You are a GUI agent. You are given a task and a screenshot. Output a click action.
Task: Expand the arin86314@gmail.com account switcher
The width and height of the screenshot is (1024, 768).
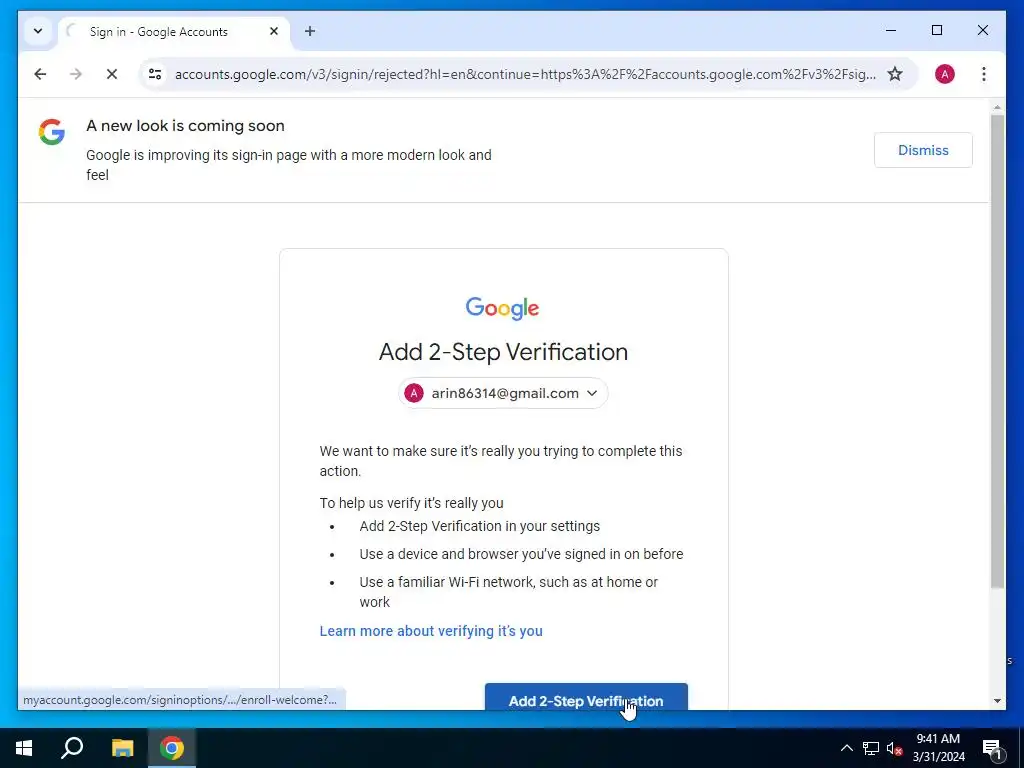pos(503,393)
